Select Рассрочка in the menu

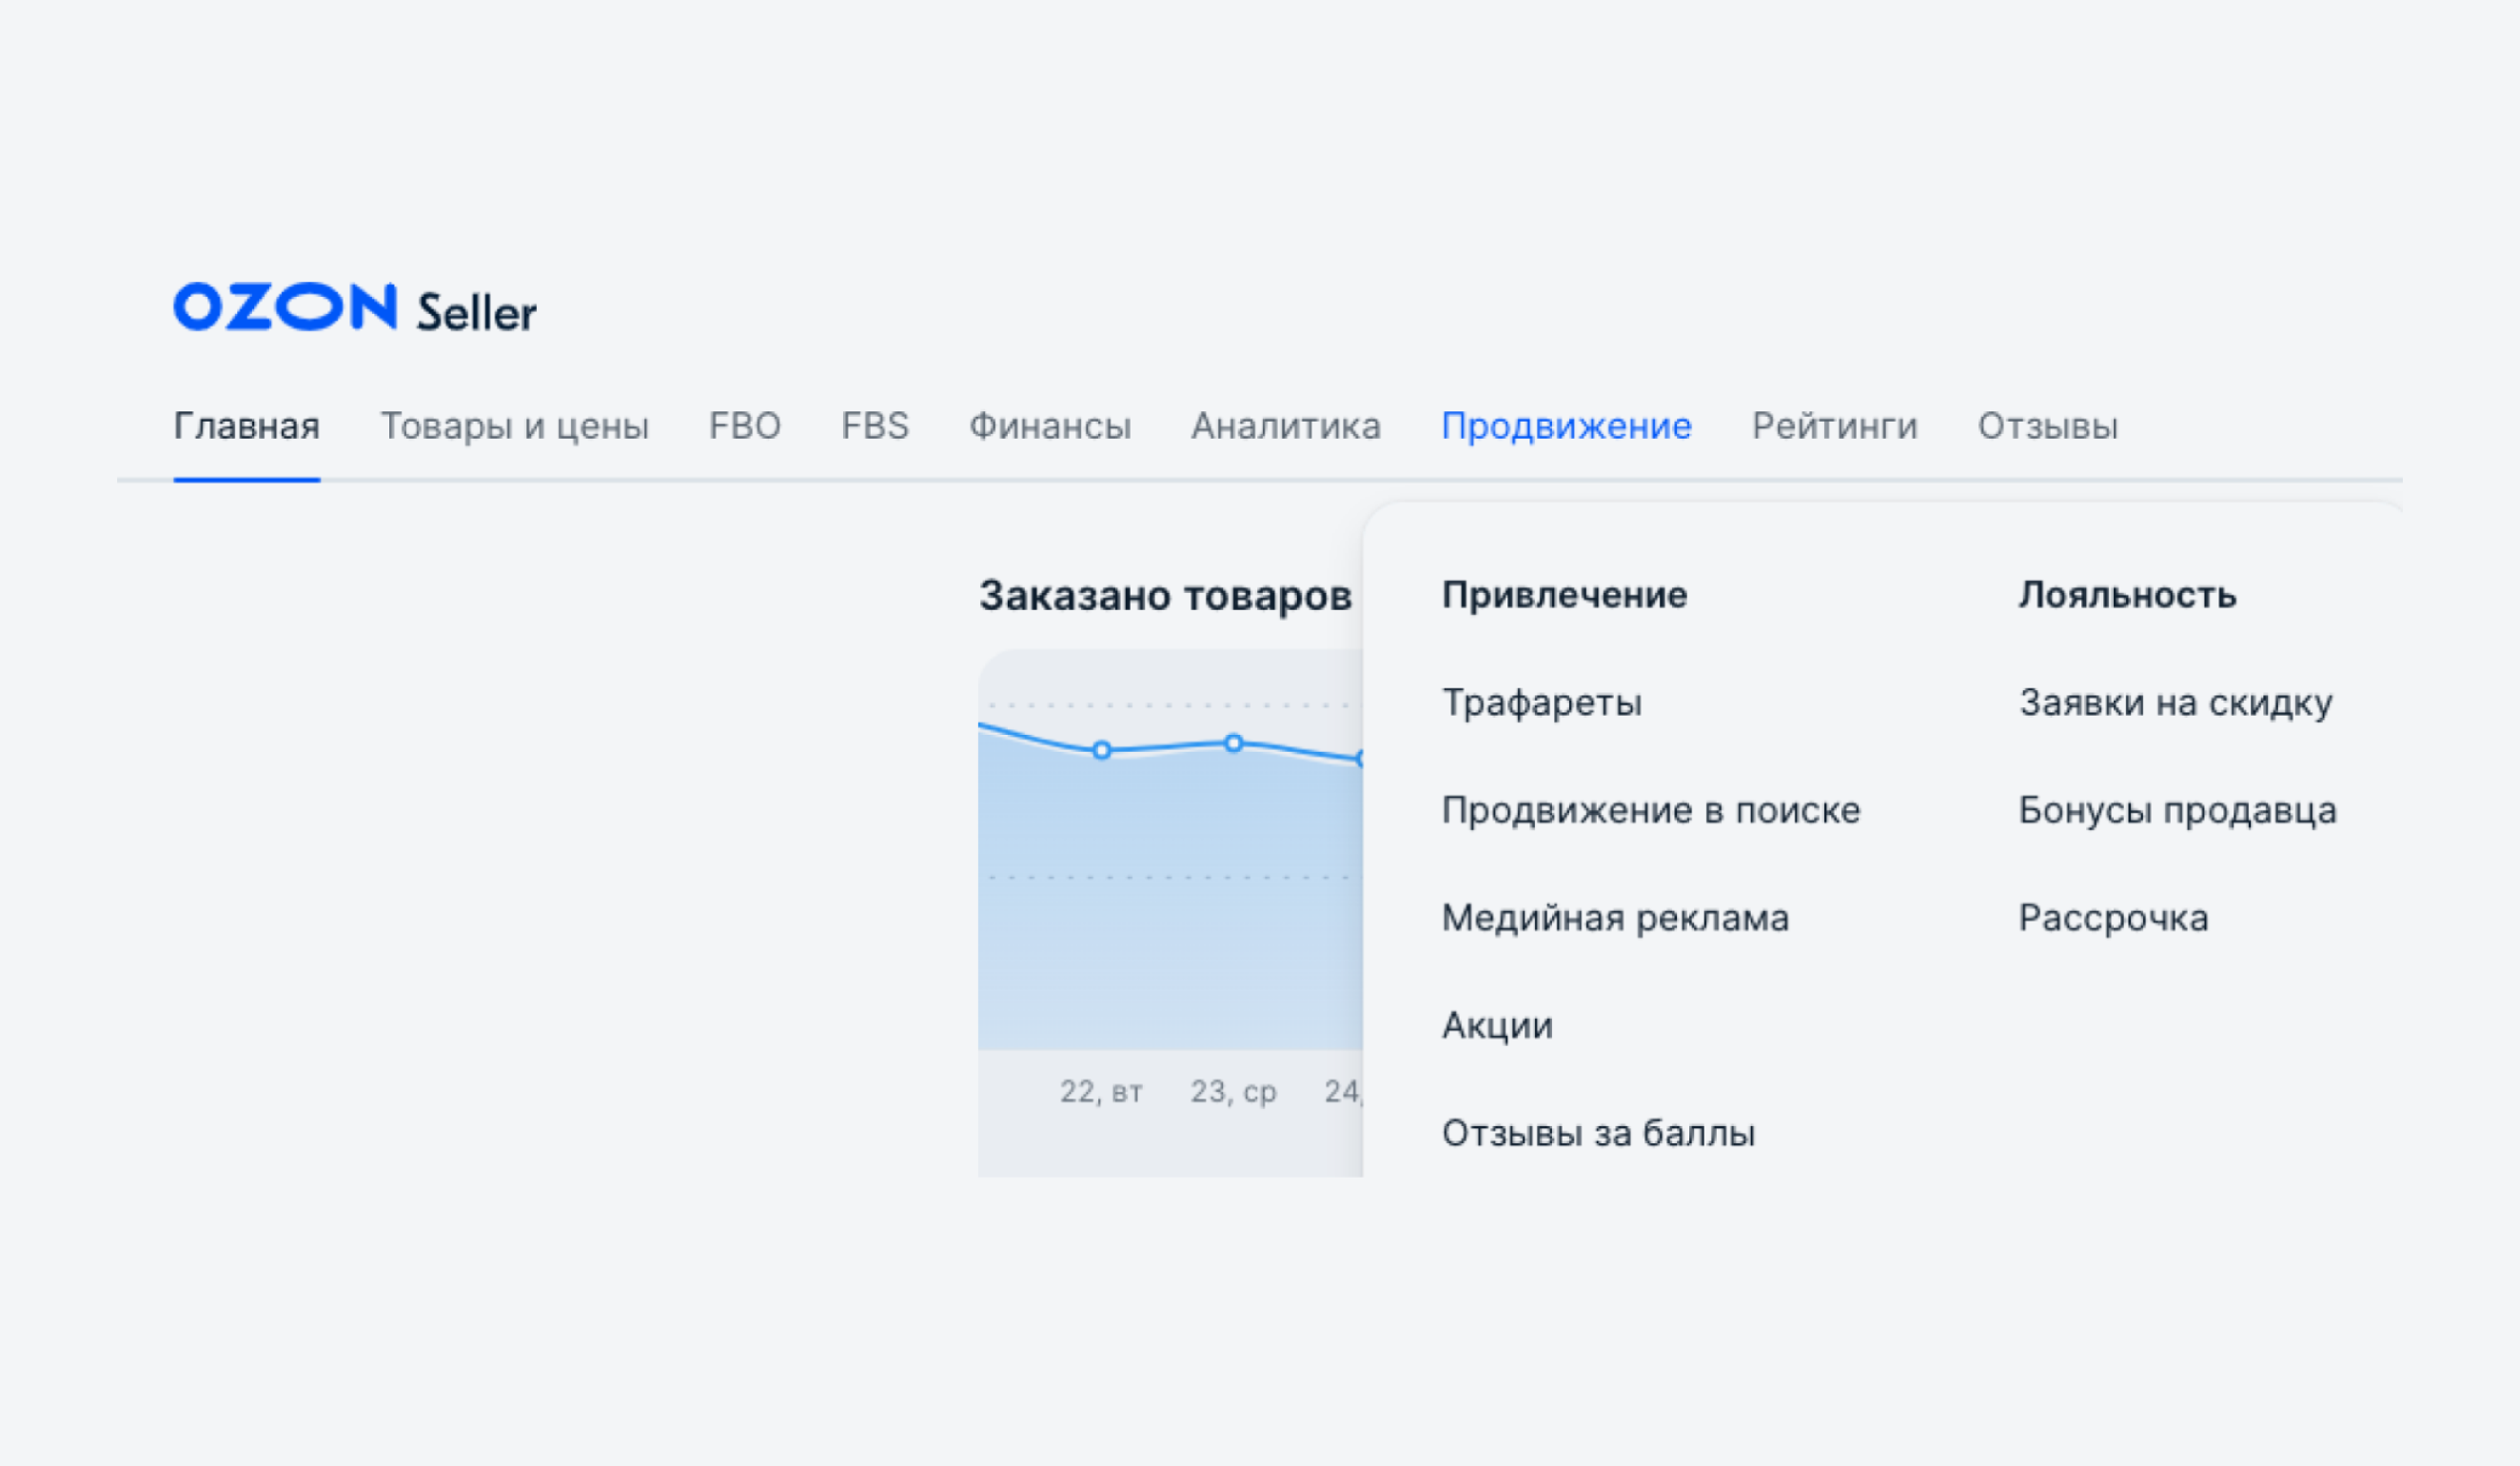click(2113, 918)
